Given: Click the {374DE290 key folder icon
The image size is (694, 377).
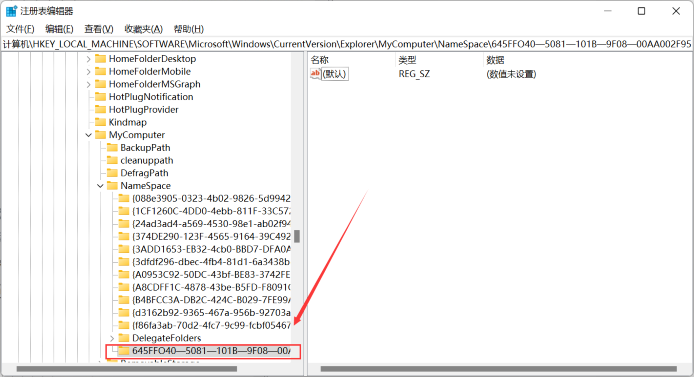Looking at the screenshot, I should [124, 237].
